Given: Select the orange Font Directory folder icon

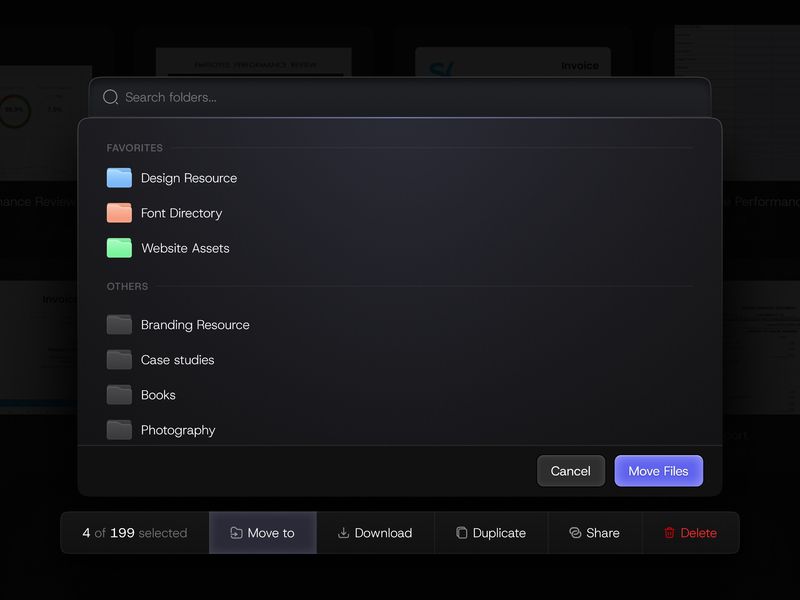Looking at the screenshot, I should (x=119, y=213).
